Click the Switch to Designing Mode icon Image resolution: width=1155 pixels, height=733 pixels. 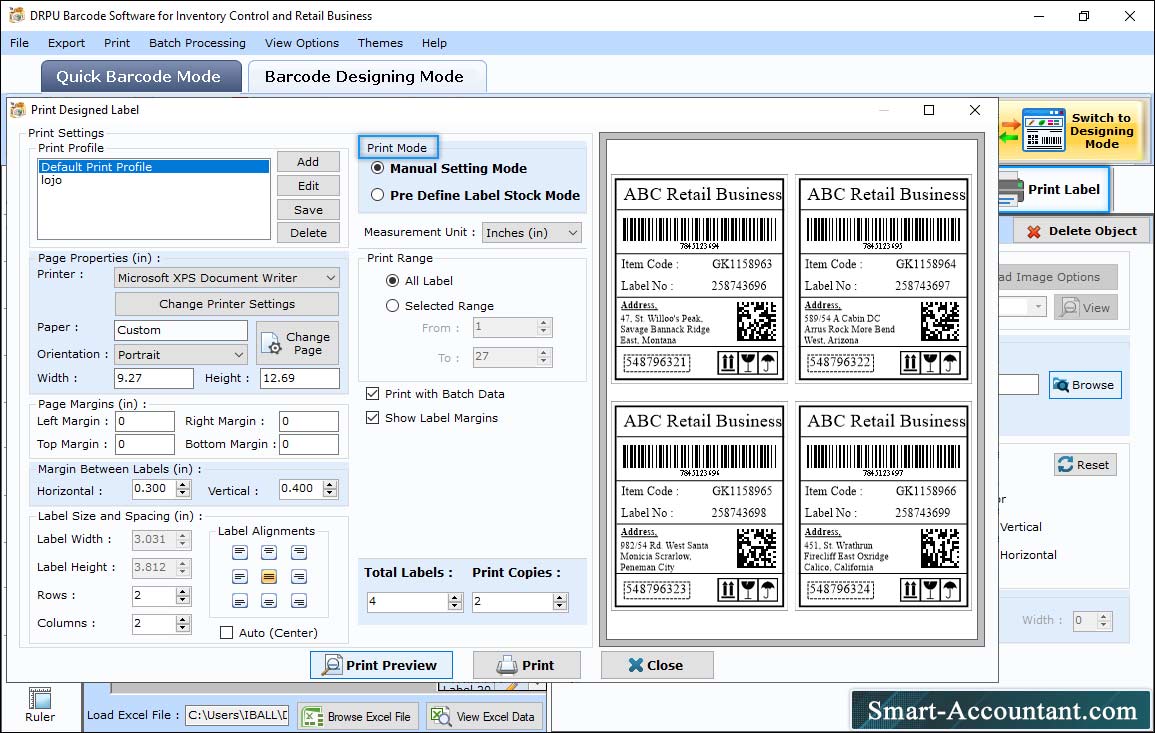(x=1043, y=130)
